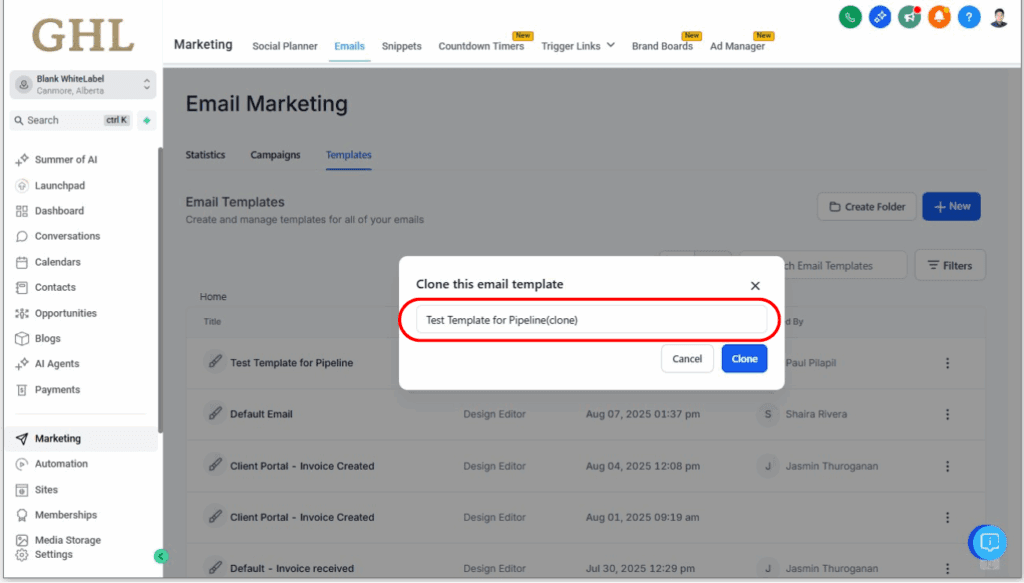
Task: Click the template name input field
Action: point(591,320)
